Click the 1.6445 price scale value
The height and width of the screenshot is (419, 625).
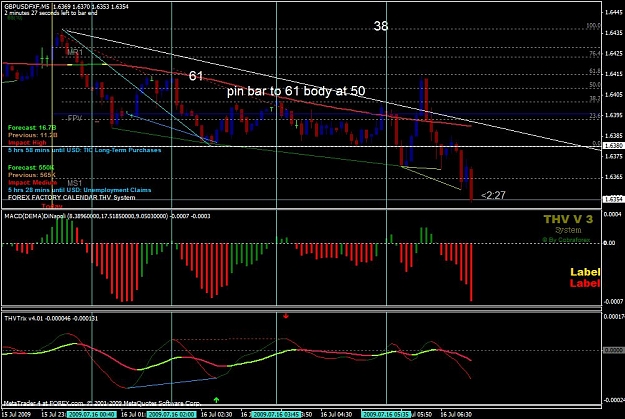click(613, 12)
